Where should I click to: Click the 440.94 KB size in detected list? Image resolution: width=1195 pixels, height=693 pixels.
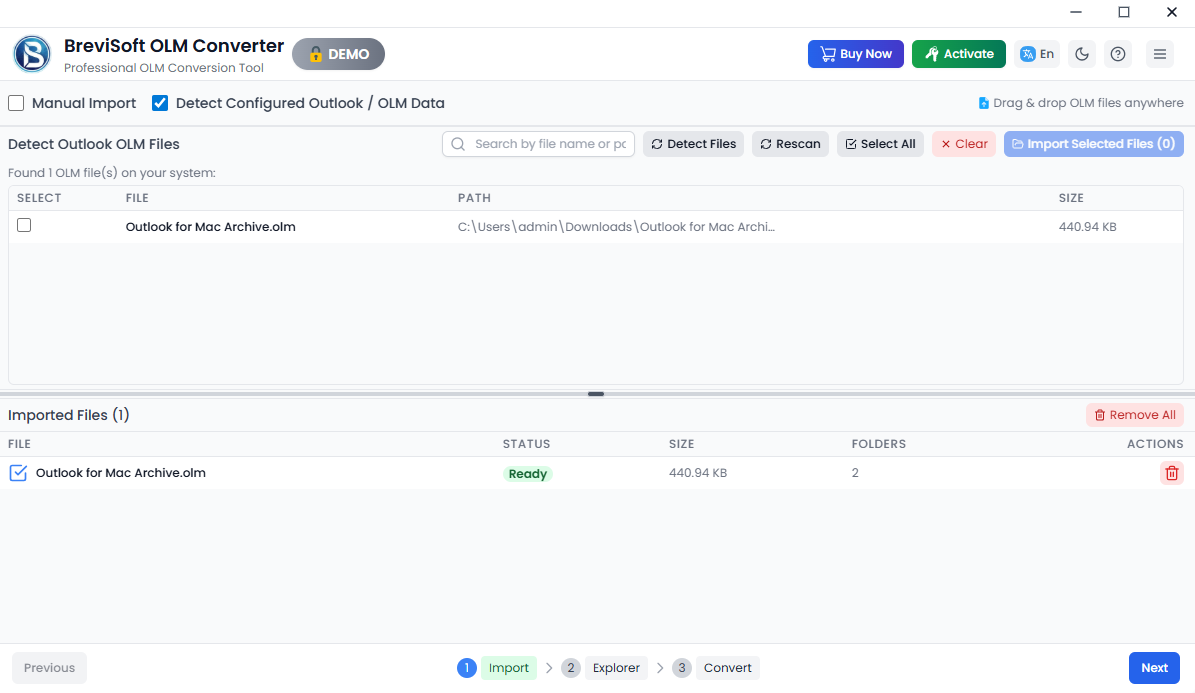1088,226
